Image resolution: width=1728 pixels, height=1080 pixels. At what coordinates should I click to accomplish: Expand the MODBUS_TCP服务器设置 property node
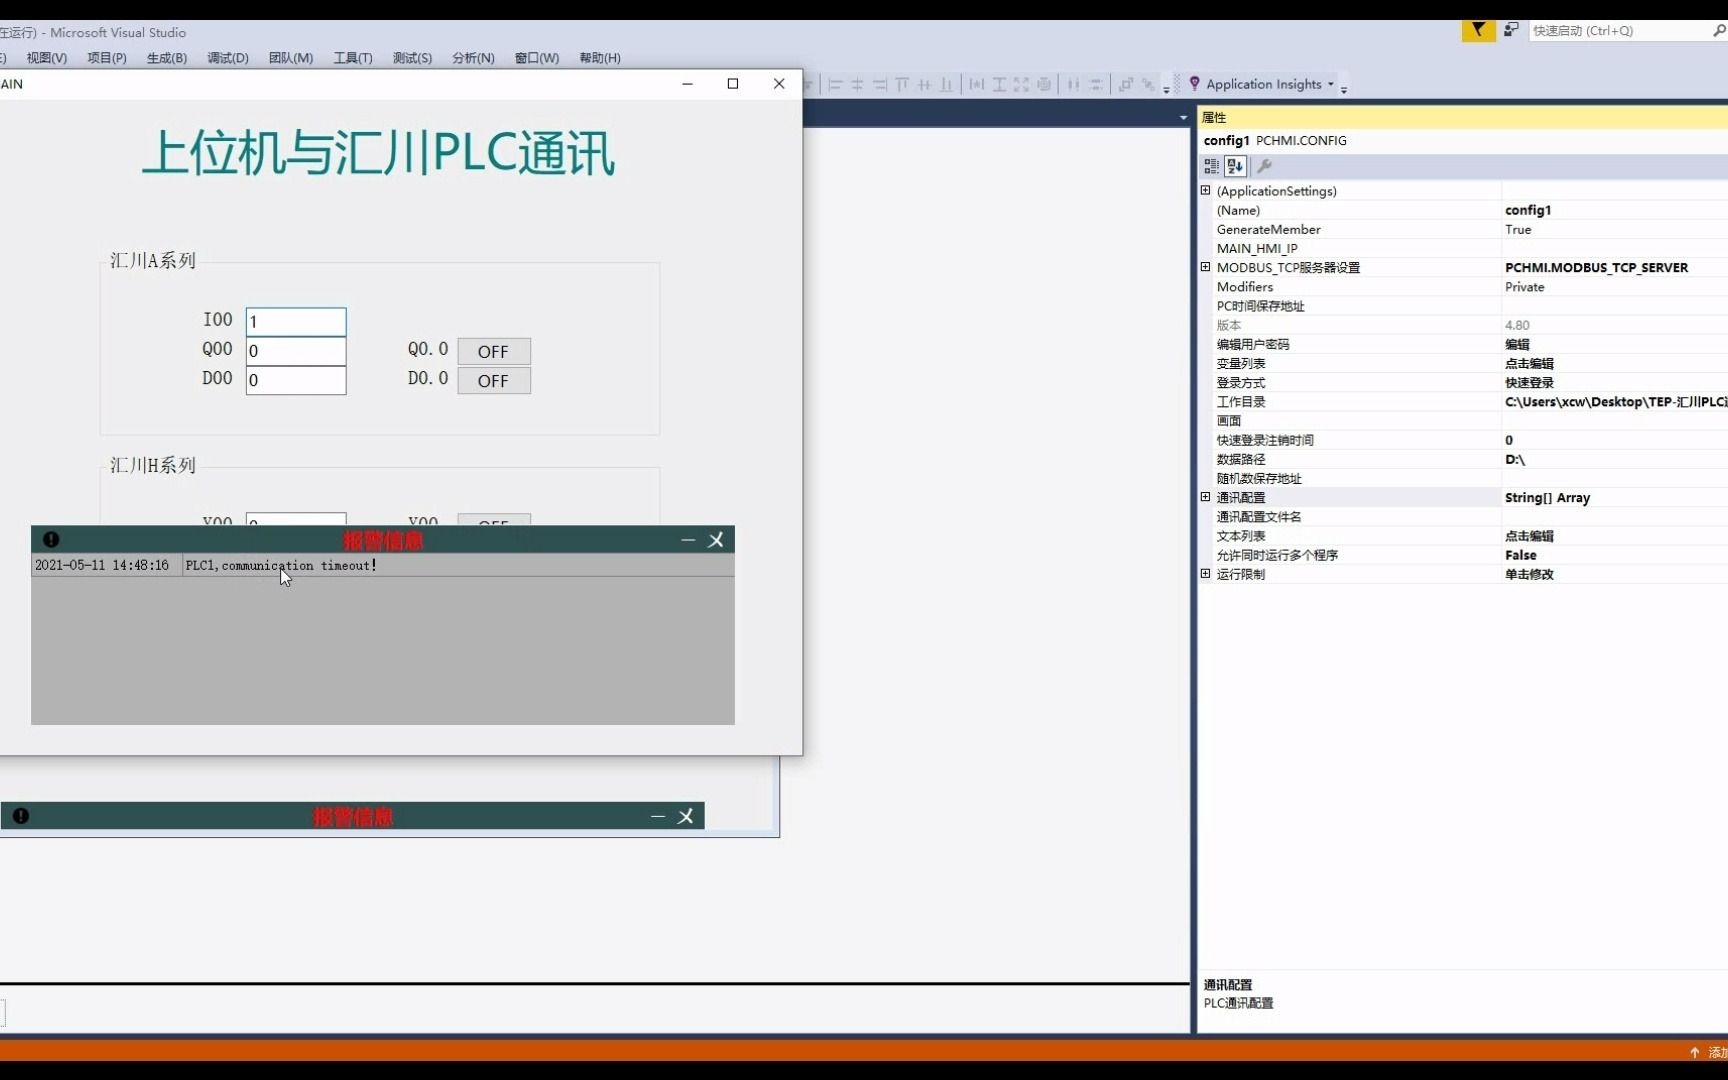click(1205, 267)
